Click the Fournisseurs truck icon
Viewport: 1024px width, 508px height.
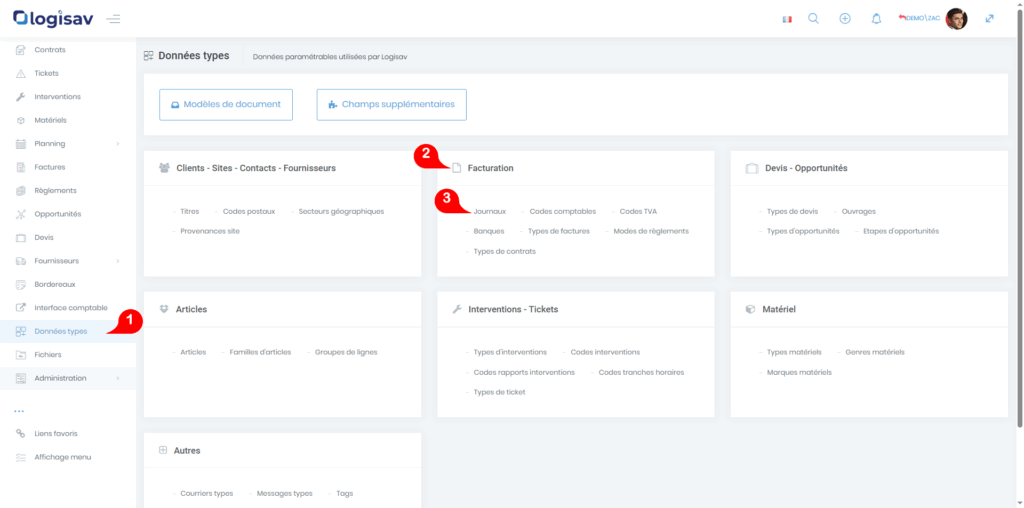click(20, 261)
